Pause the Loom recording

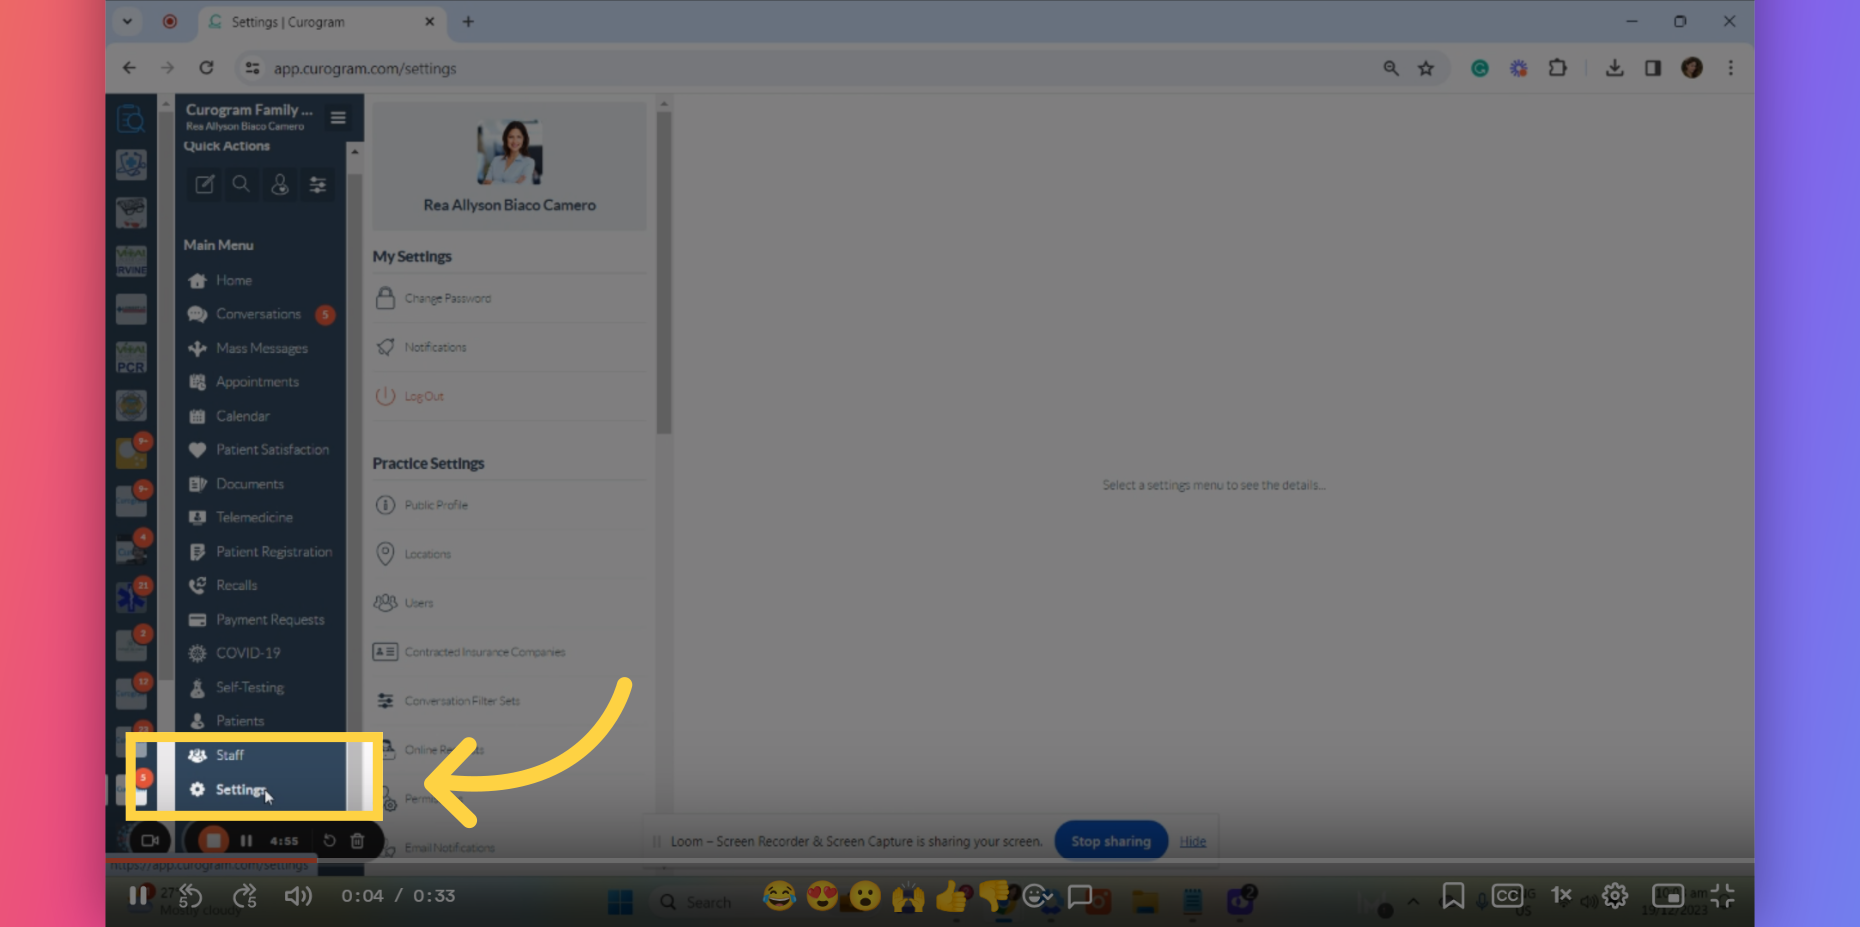coord(246,840)
